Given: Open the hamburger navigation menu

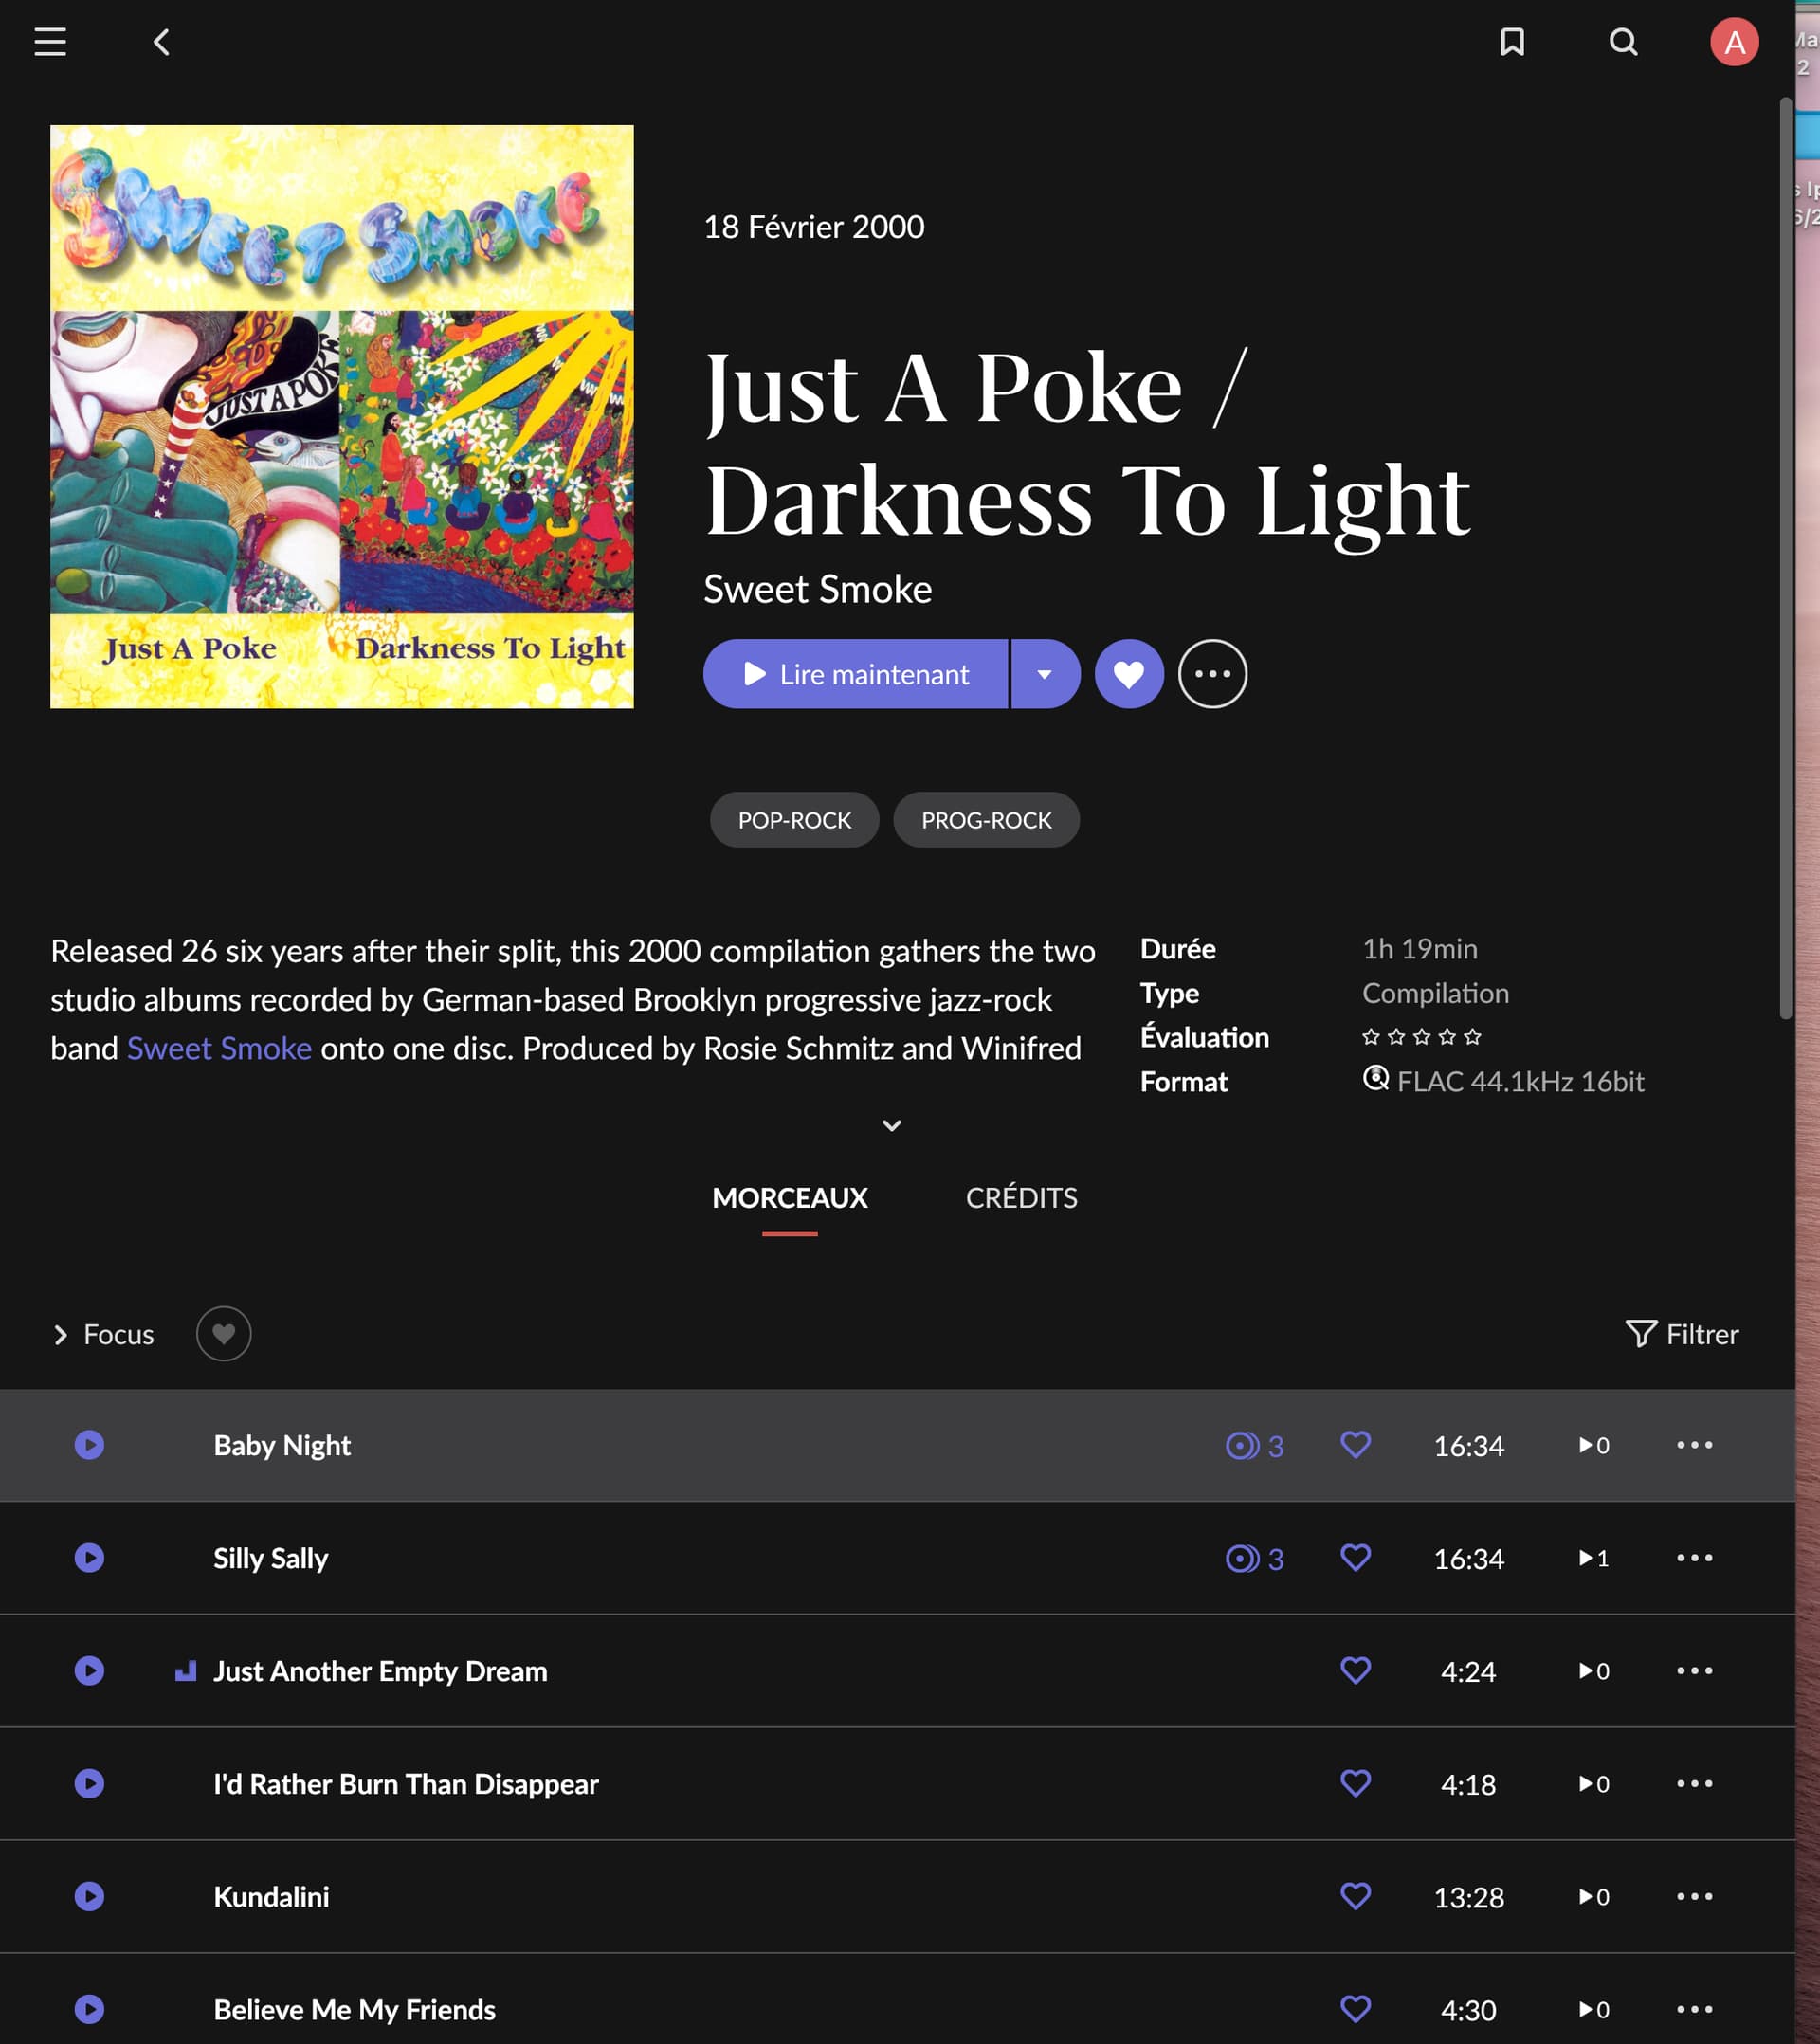Looking at the screenshot, I should point(50,42).
